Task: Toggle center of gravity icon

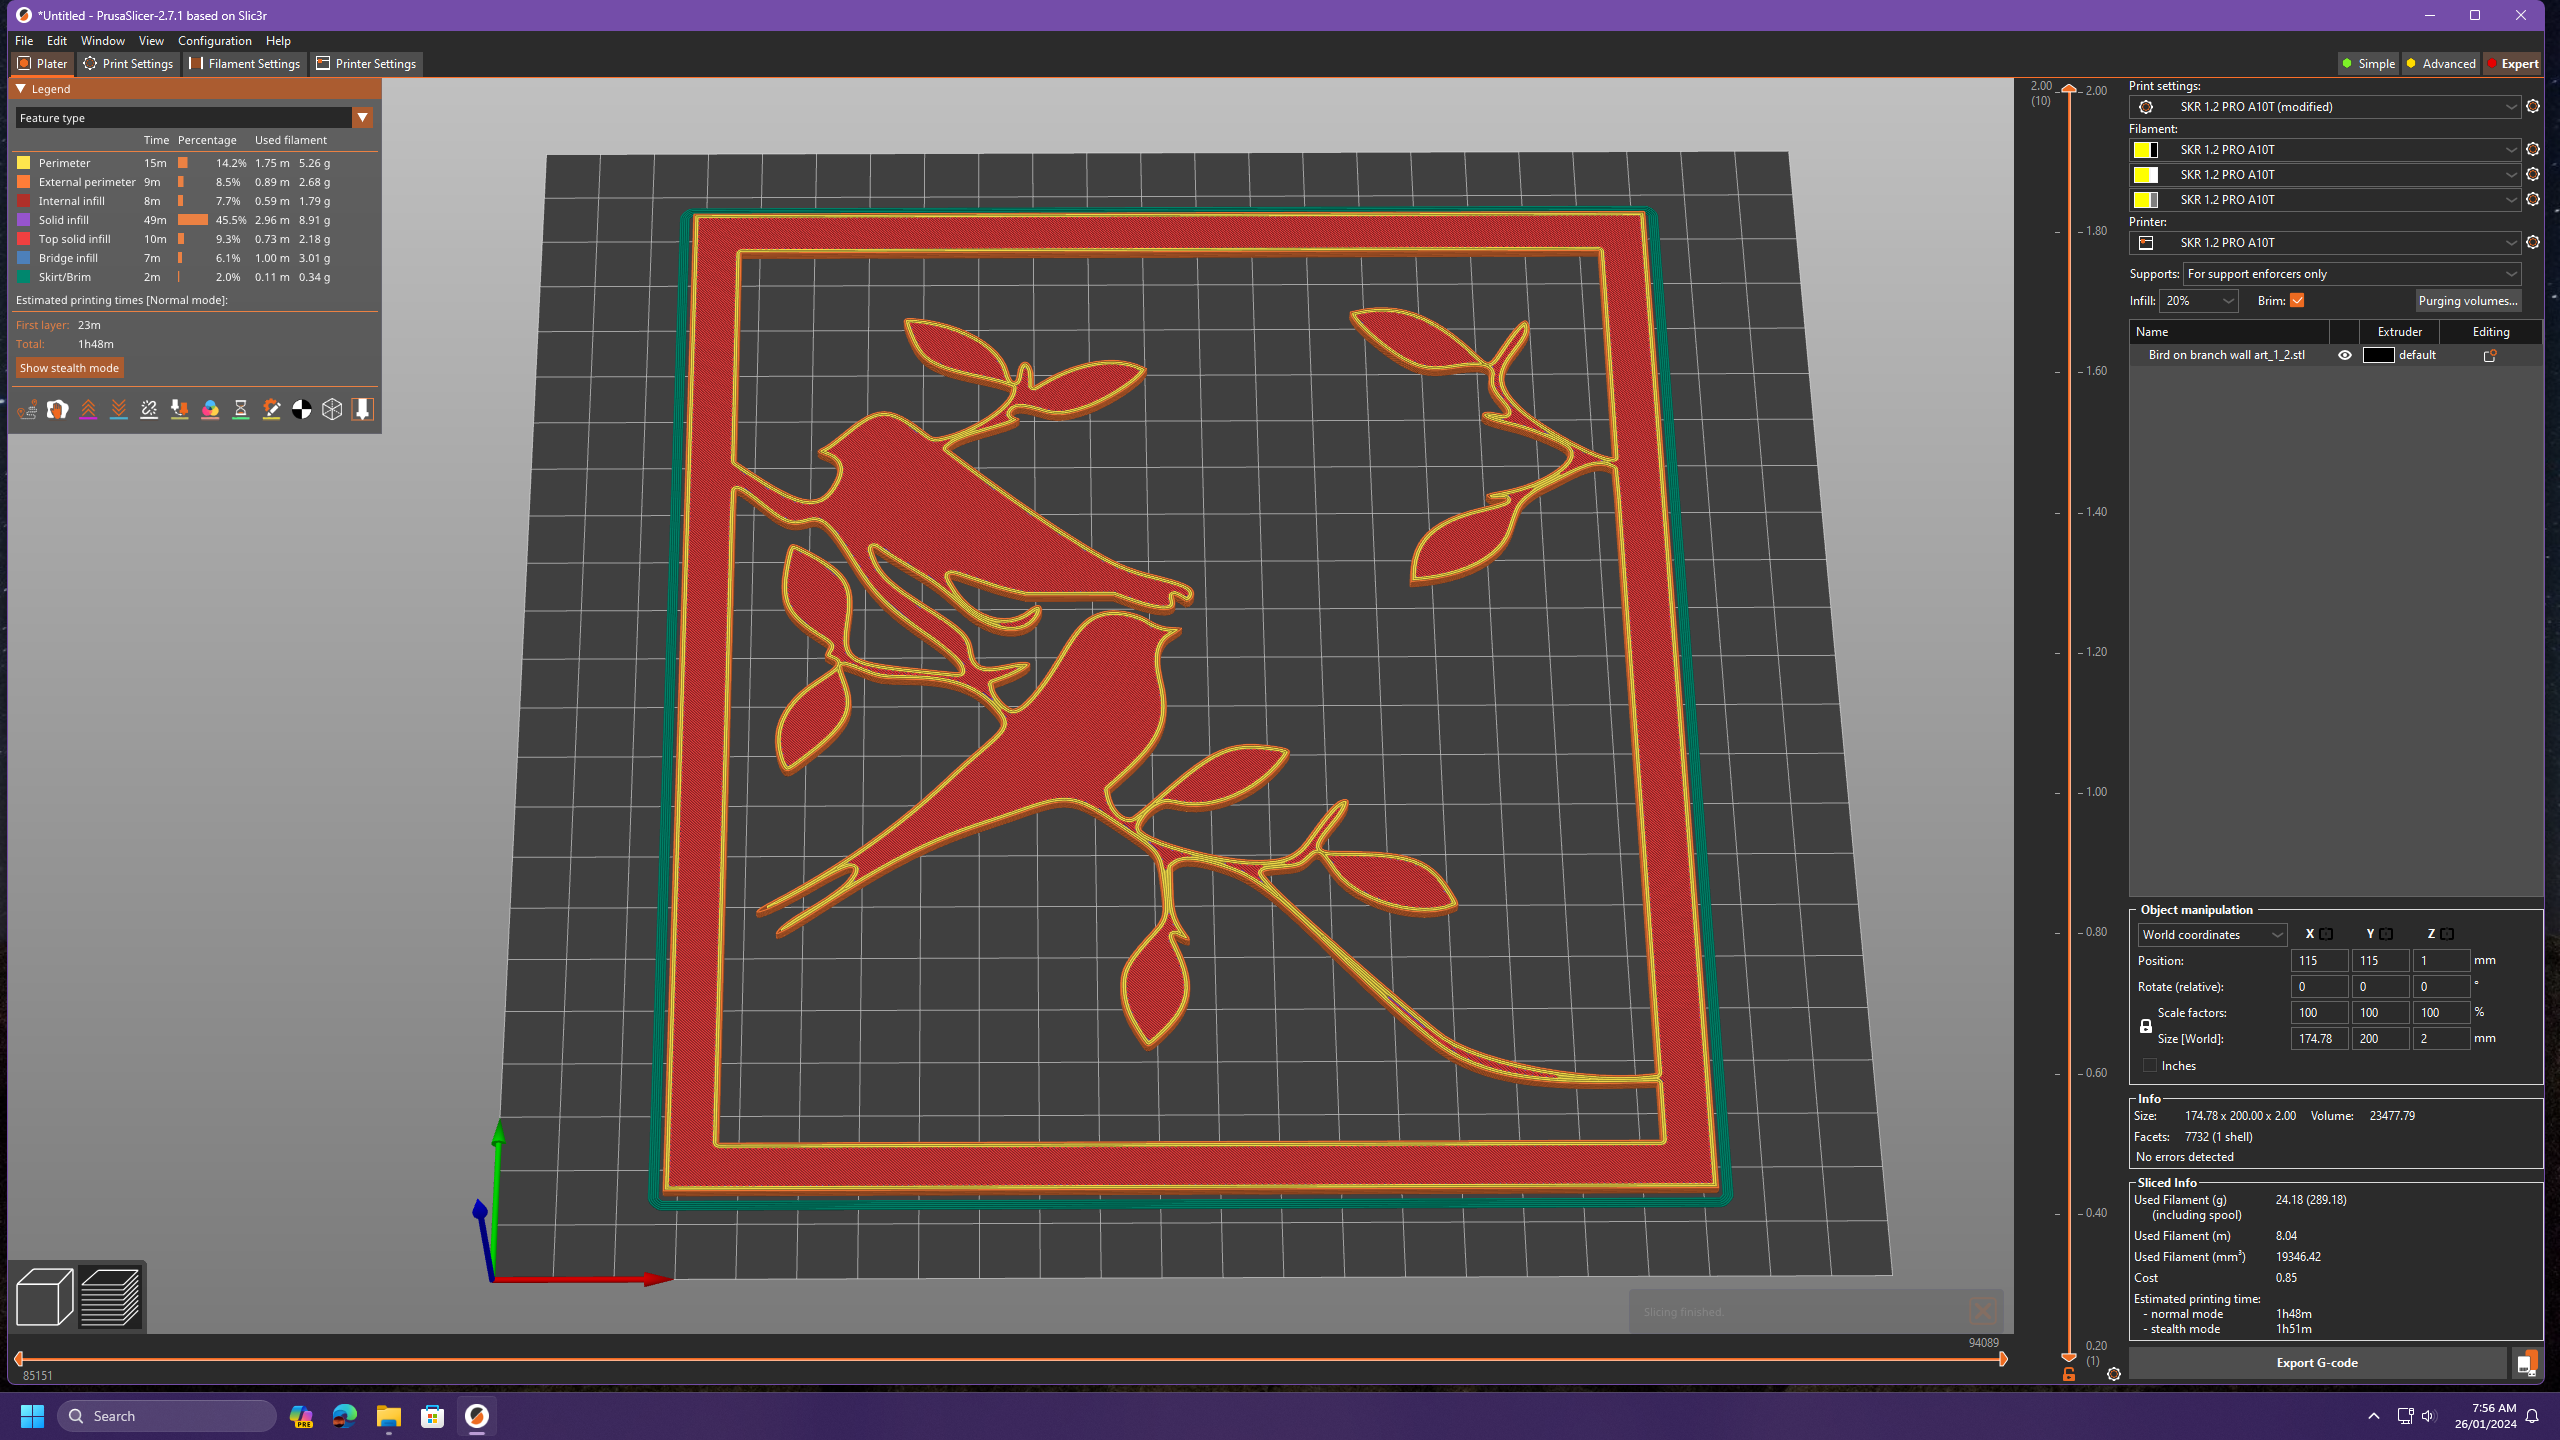Action: click(302, 409)
